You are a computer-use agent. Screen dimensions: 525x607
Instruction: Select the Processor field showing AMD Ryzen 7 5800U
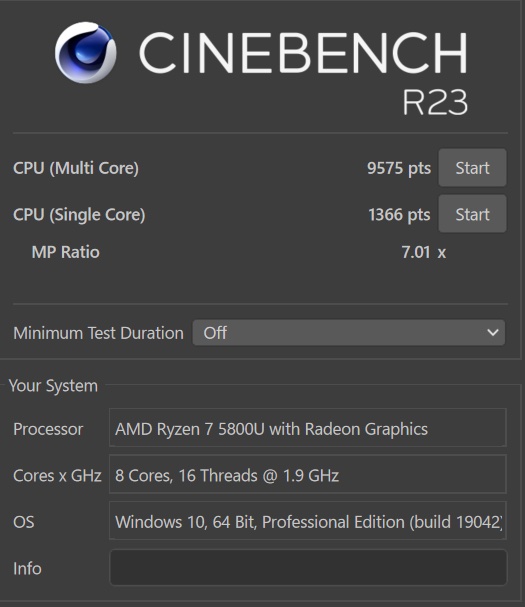tap(308, 428)
